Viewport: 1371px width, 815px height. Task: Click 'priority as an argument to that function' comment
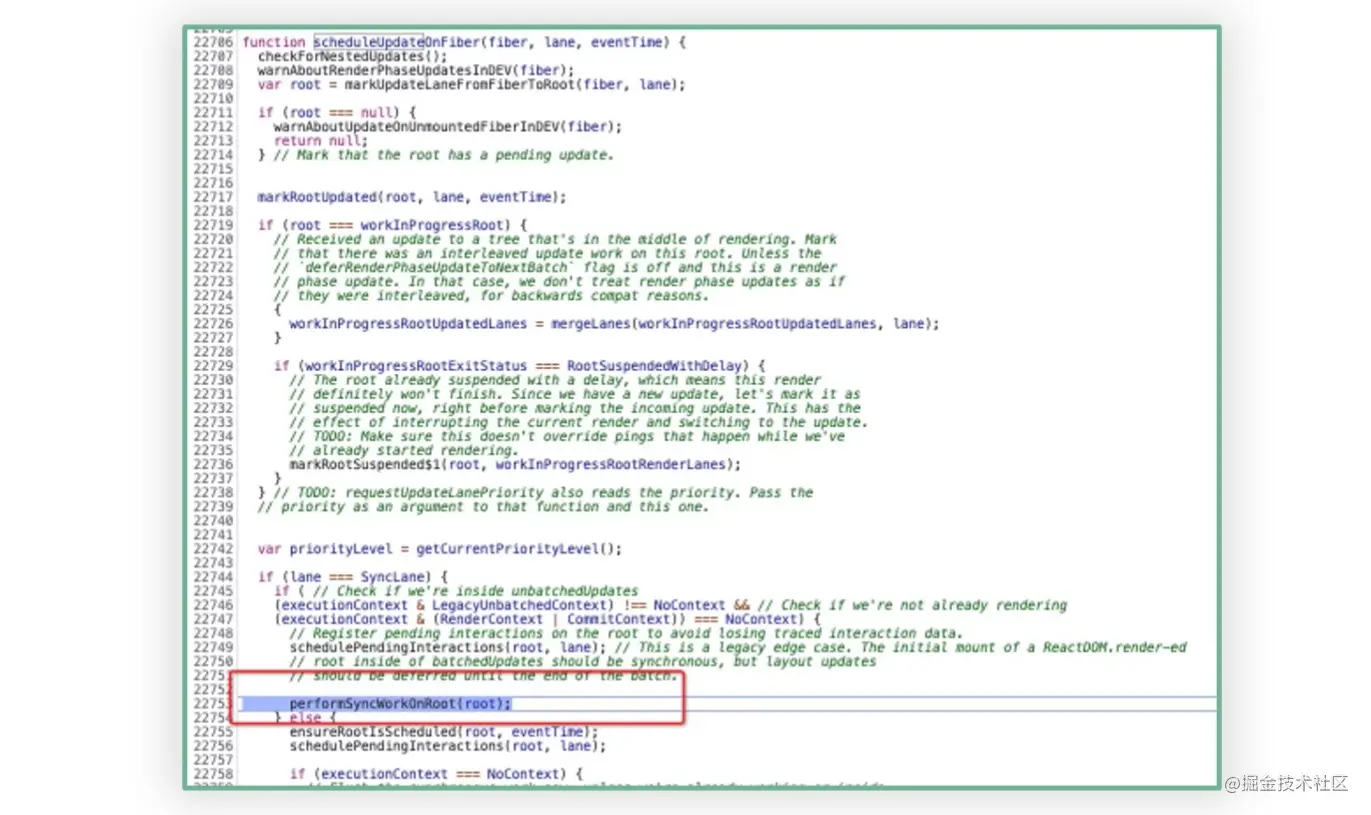pyautogui.click(x=483, y=506)
